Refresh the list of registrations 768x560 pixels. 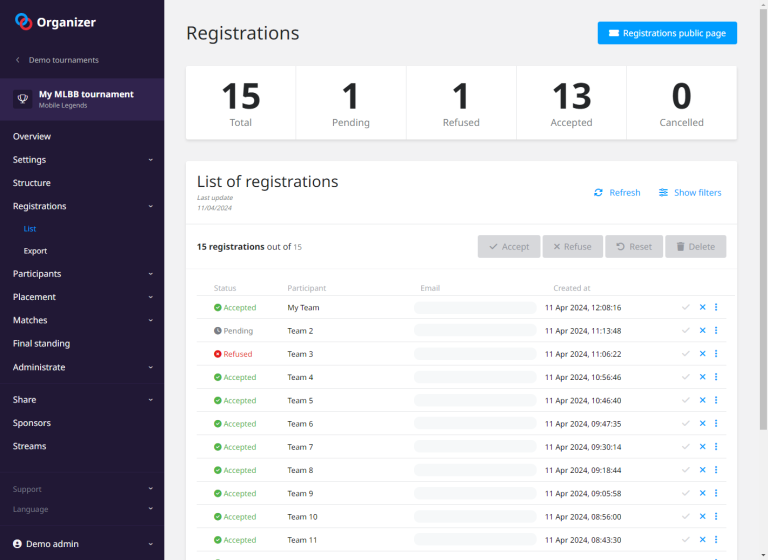pyautogui.click(x=616, y=192)
